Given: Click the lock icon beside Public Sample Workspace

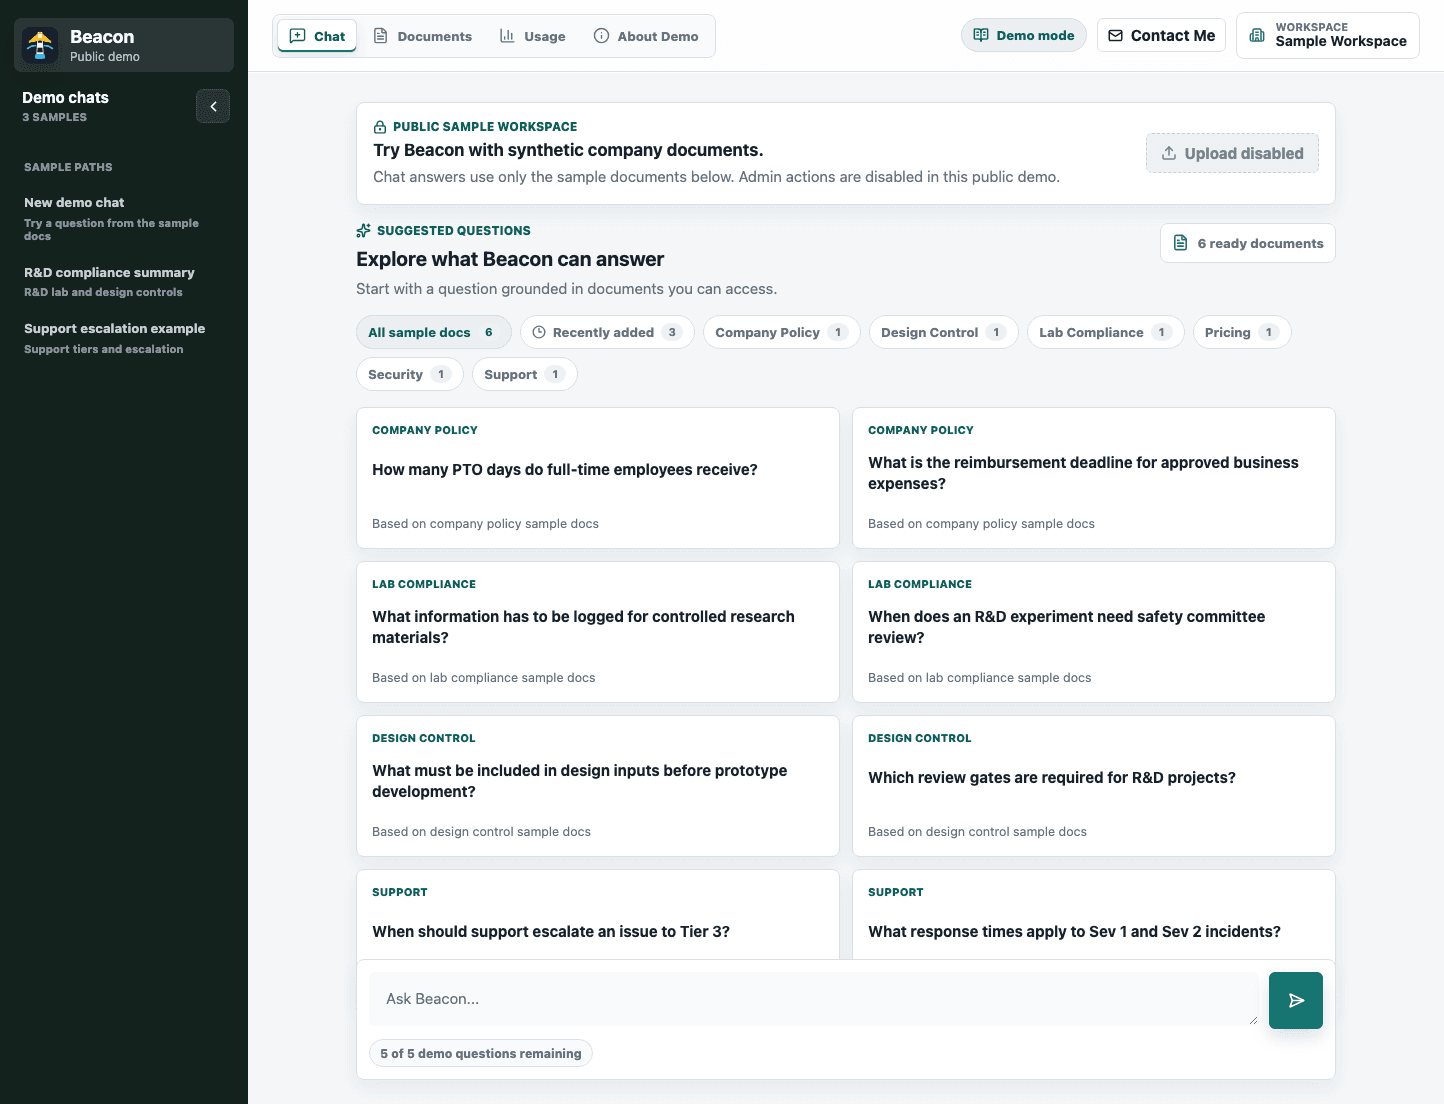Looking at the screenshot, I should tap(380, 127).
